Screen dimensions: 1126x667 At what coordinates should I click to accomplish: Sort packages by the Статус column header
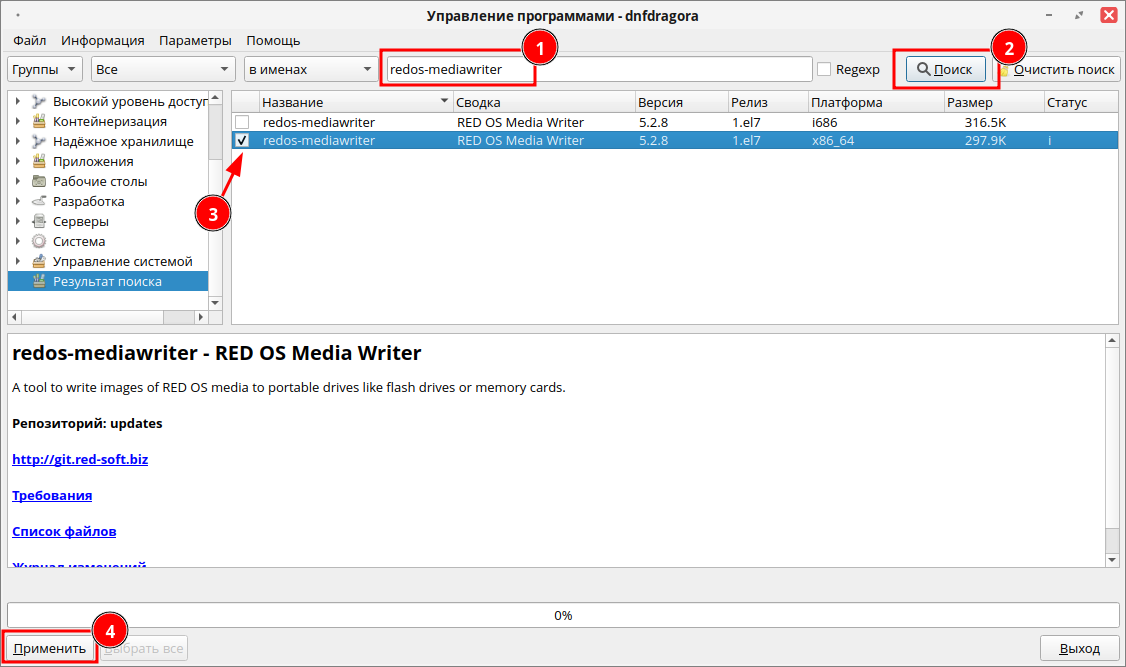[1081, 102]
